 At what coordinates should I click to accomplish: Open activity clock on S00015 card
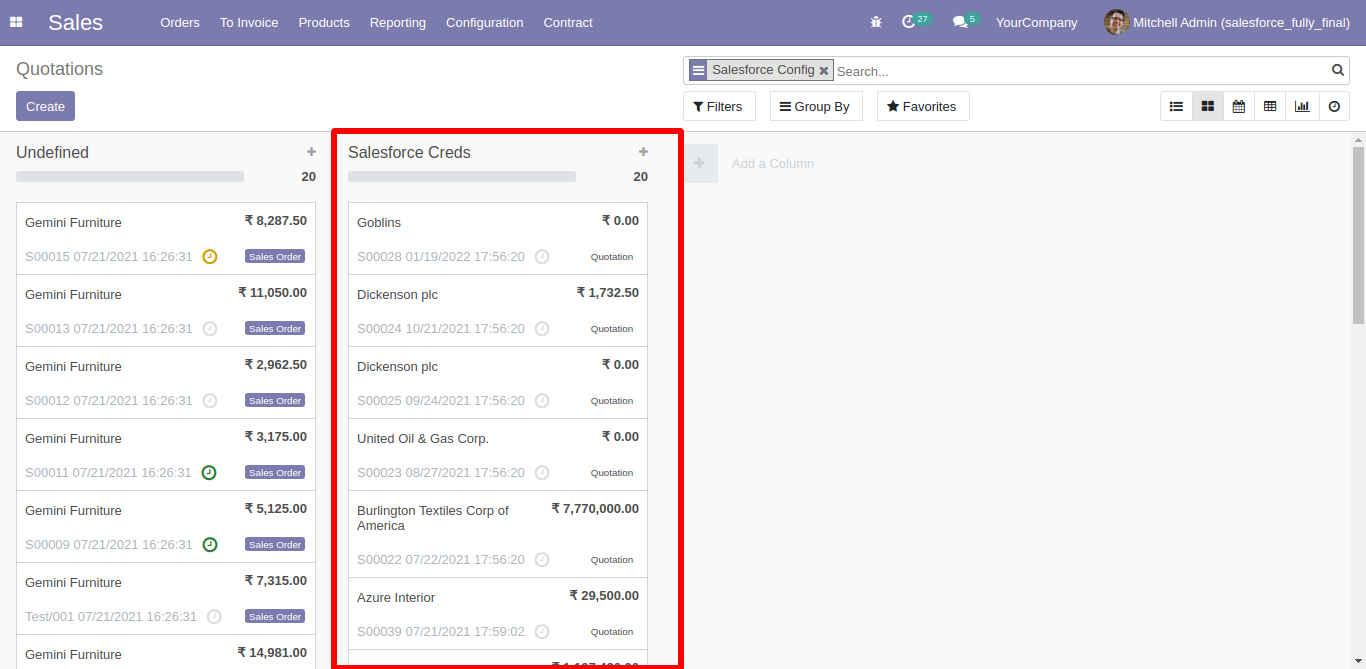tap(209, 256)
